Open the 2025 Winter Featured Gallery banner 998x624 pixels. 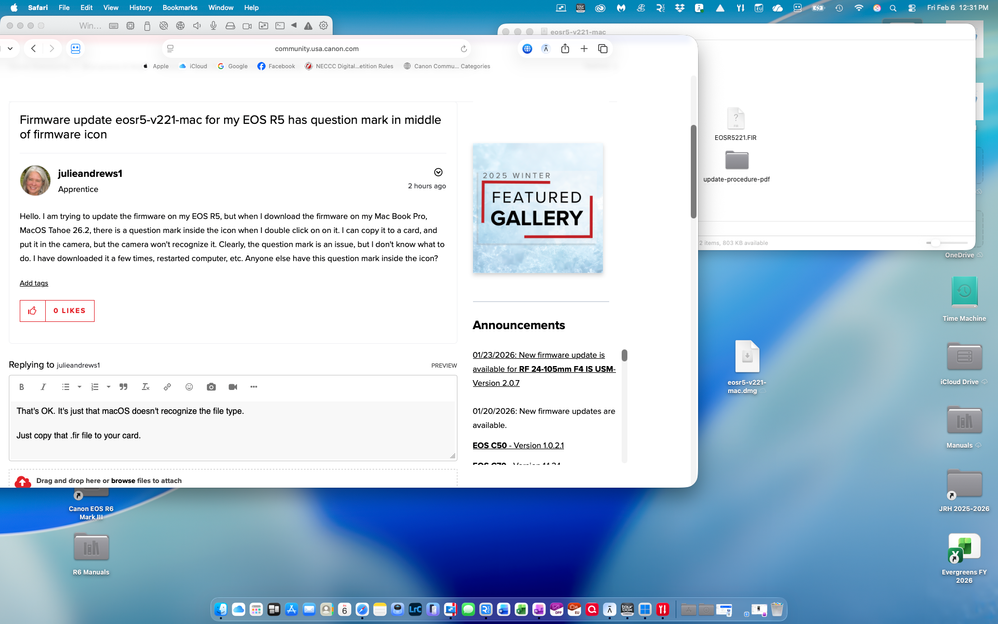538,208
